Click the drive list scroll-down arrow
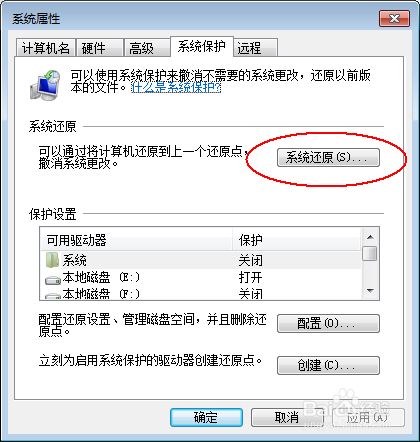 (370, 291)
